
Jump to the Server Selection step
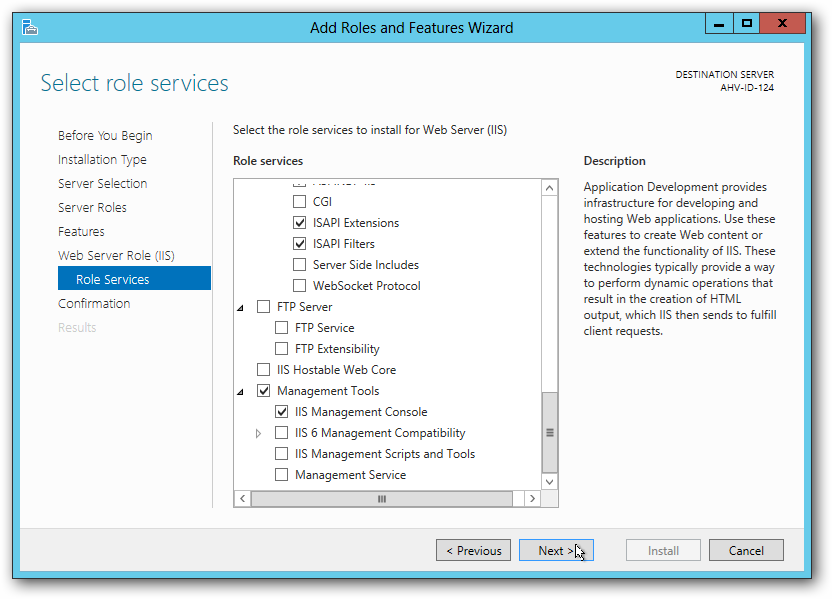click(102, 184)
